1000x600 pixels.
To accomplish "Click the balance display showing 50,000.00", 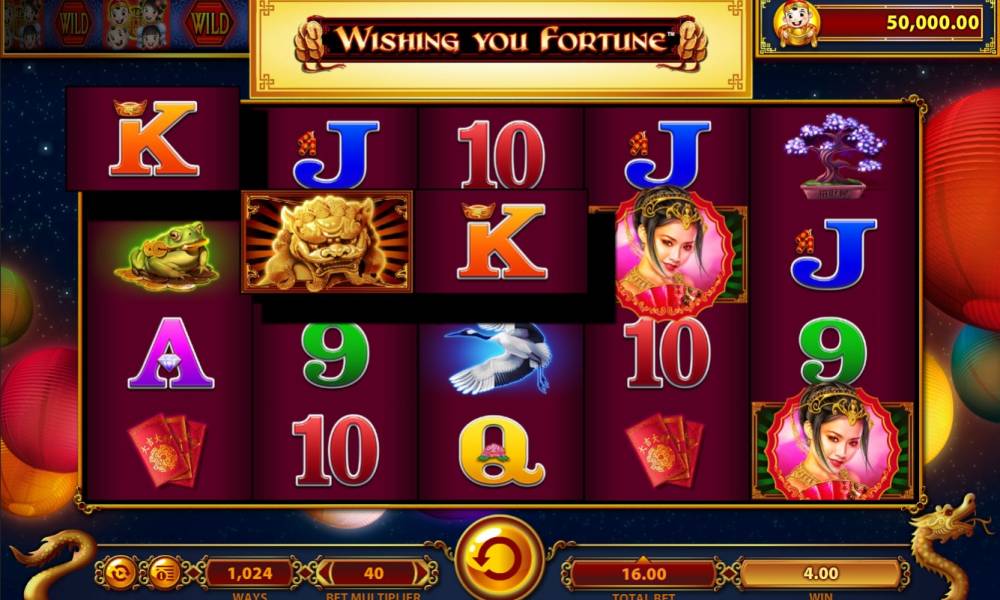I will [901, 23].
